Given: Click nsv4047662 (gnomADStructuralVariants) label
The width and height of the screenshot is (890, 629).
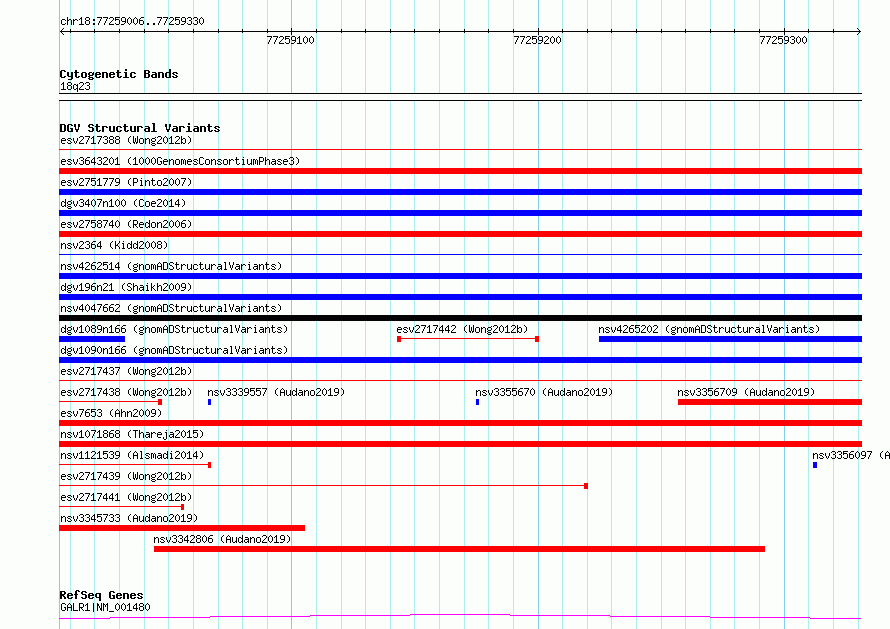Looking at the screenshot, I should click(x=171, y=308).
